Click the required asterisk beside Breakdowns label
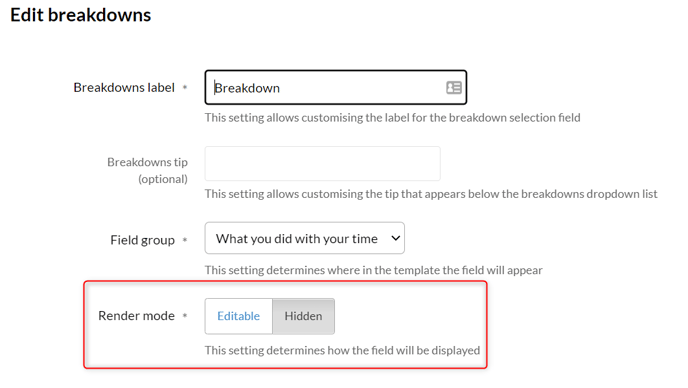688x388 pixels. (185, 87)
